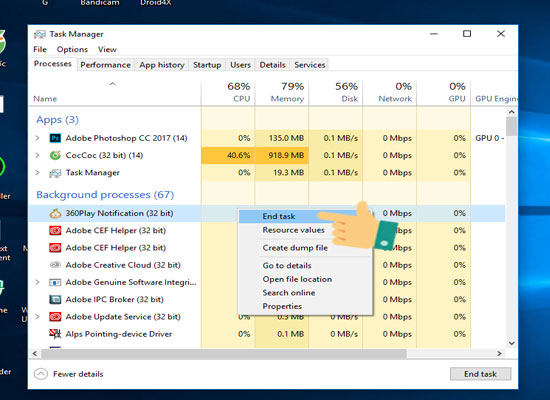Click the horizontal scrollbar left arrow

coord(35,353)
